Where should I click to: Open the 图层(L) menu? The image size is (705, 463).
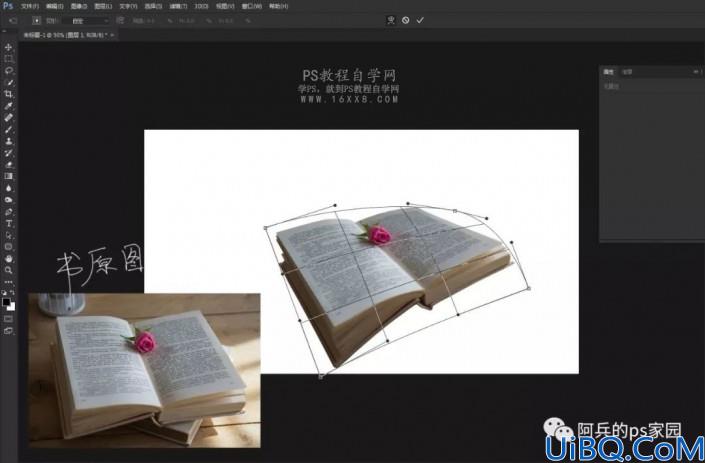click(x=103, y=6)
